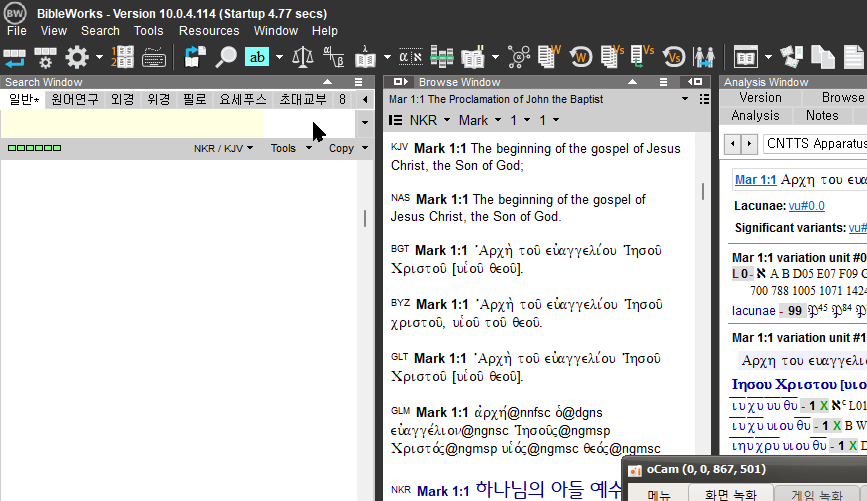The height and width of the screenshot is (501, 867).
Task: Expand the arrow beside the gear options icon
Action: 99,57
